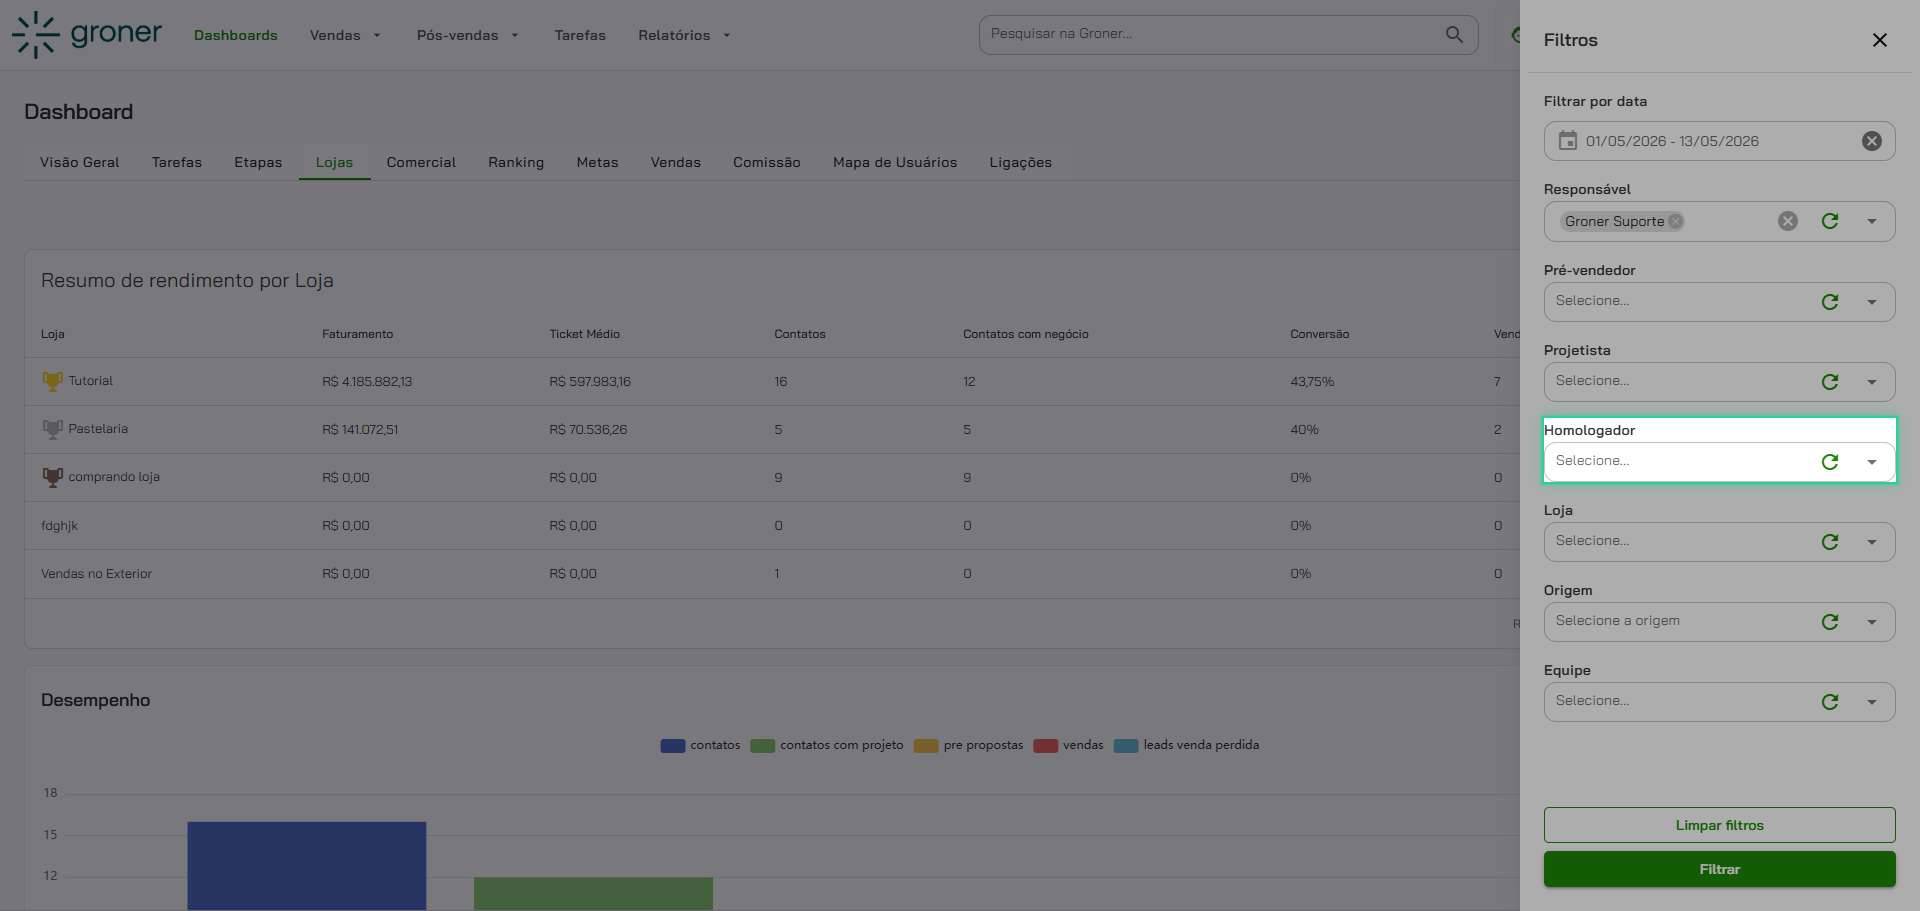Image resolution: width=1920 pixels, height=911 pixels.
Task: Switch to the Visão Geral tab
Action: 80,162
